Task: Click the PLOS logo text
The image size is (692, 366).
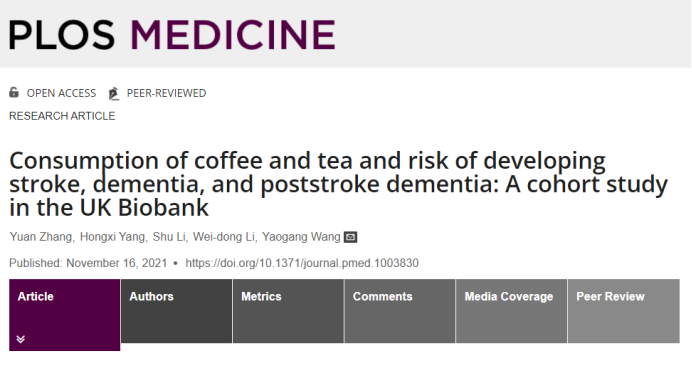Action: pyautogui.click(x=62, y=35)
